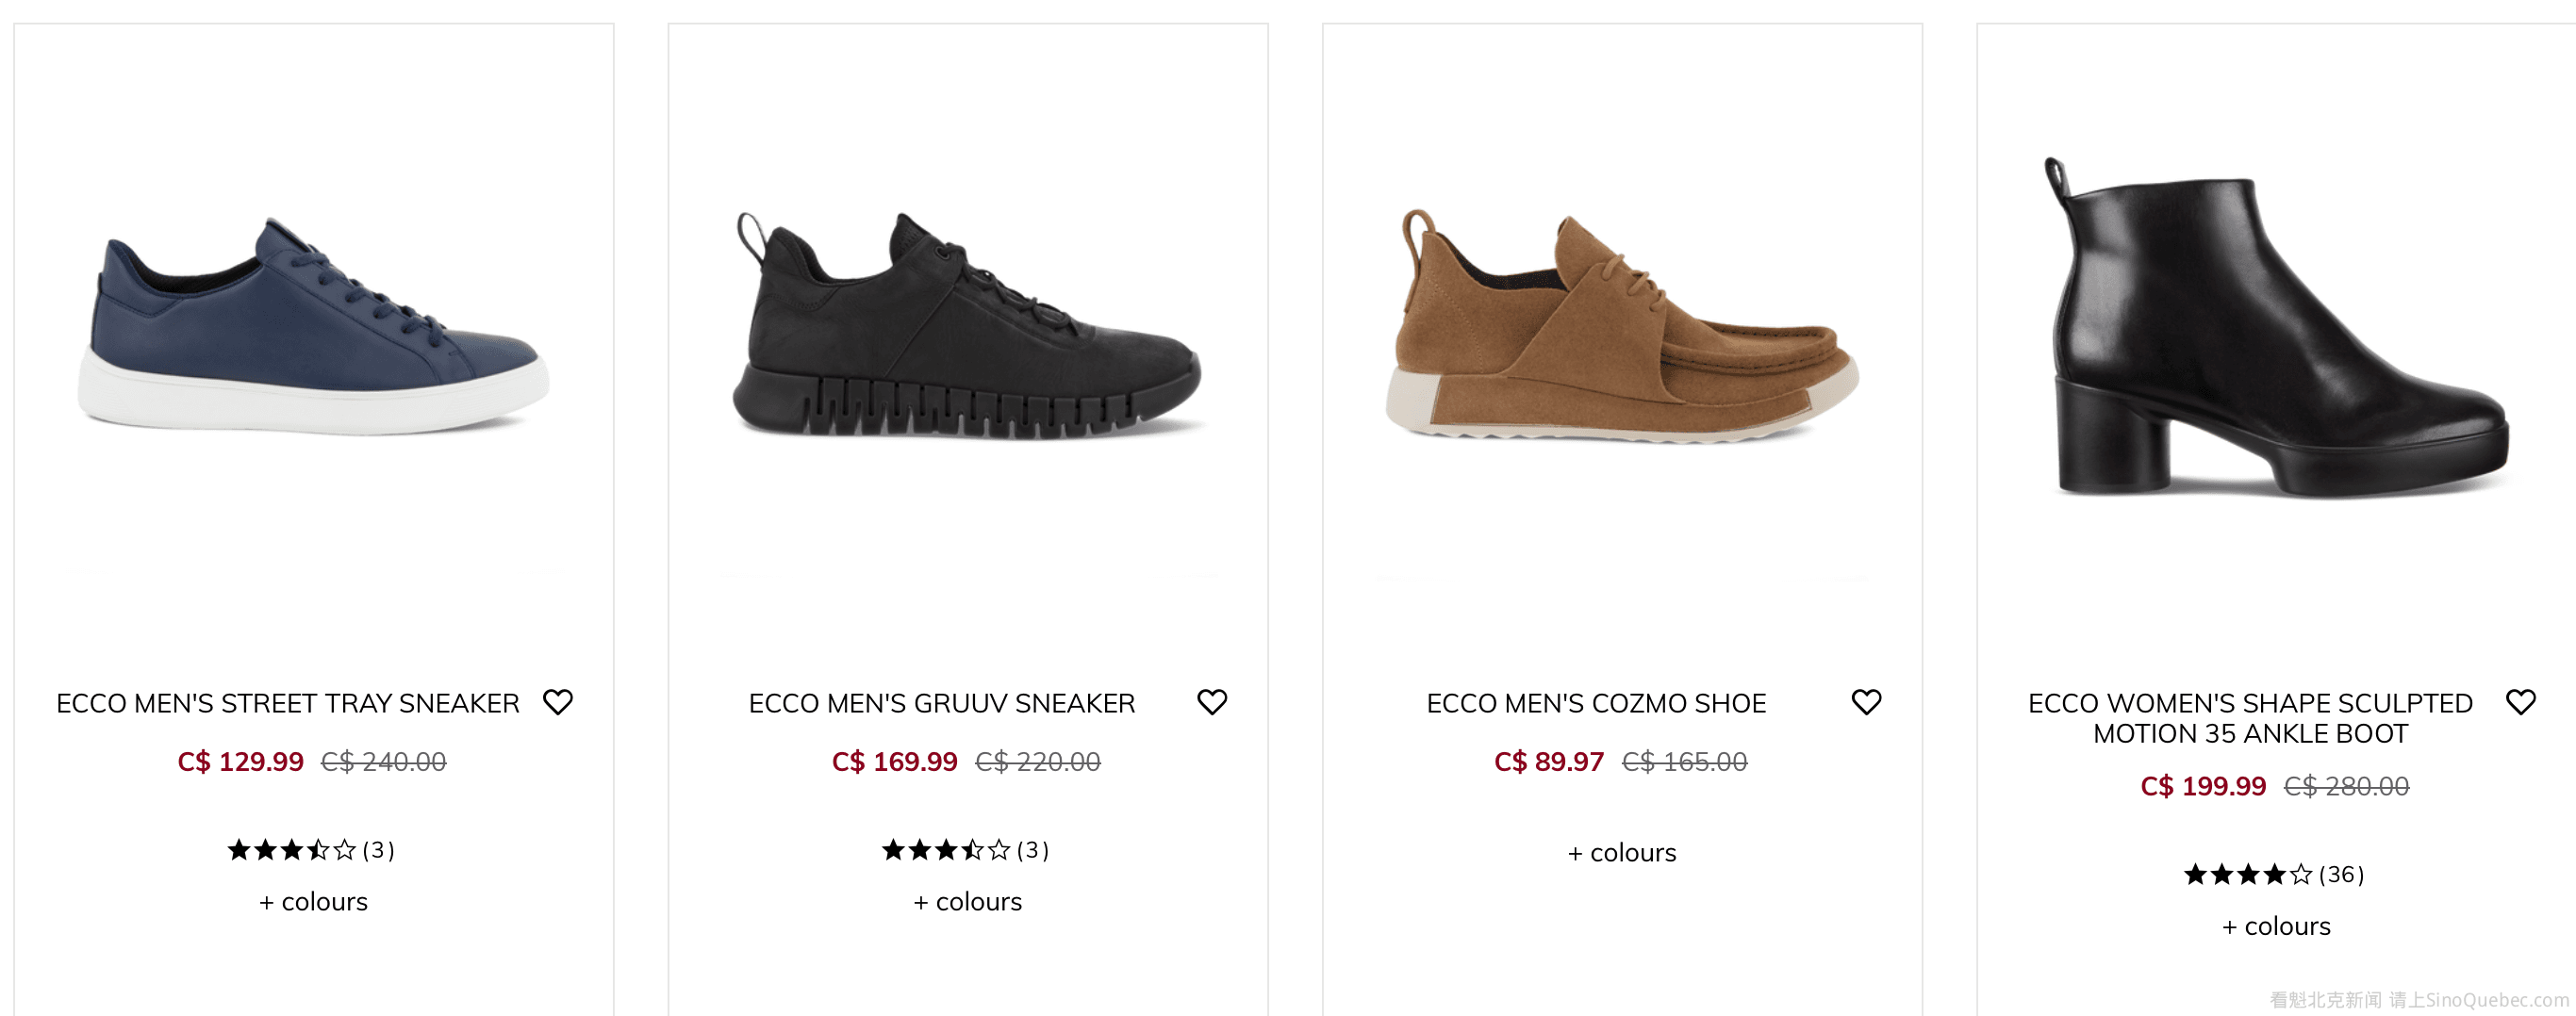View Gruuv Sneaker's star rating reviews
This screenshot has width=2576, height=1016.
(x=965, y=850)
